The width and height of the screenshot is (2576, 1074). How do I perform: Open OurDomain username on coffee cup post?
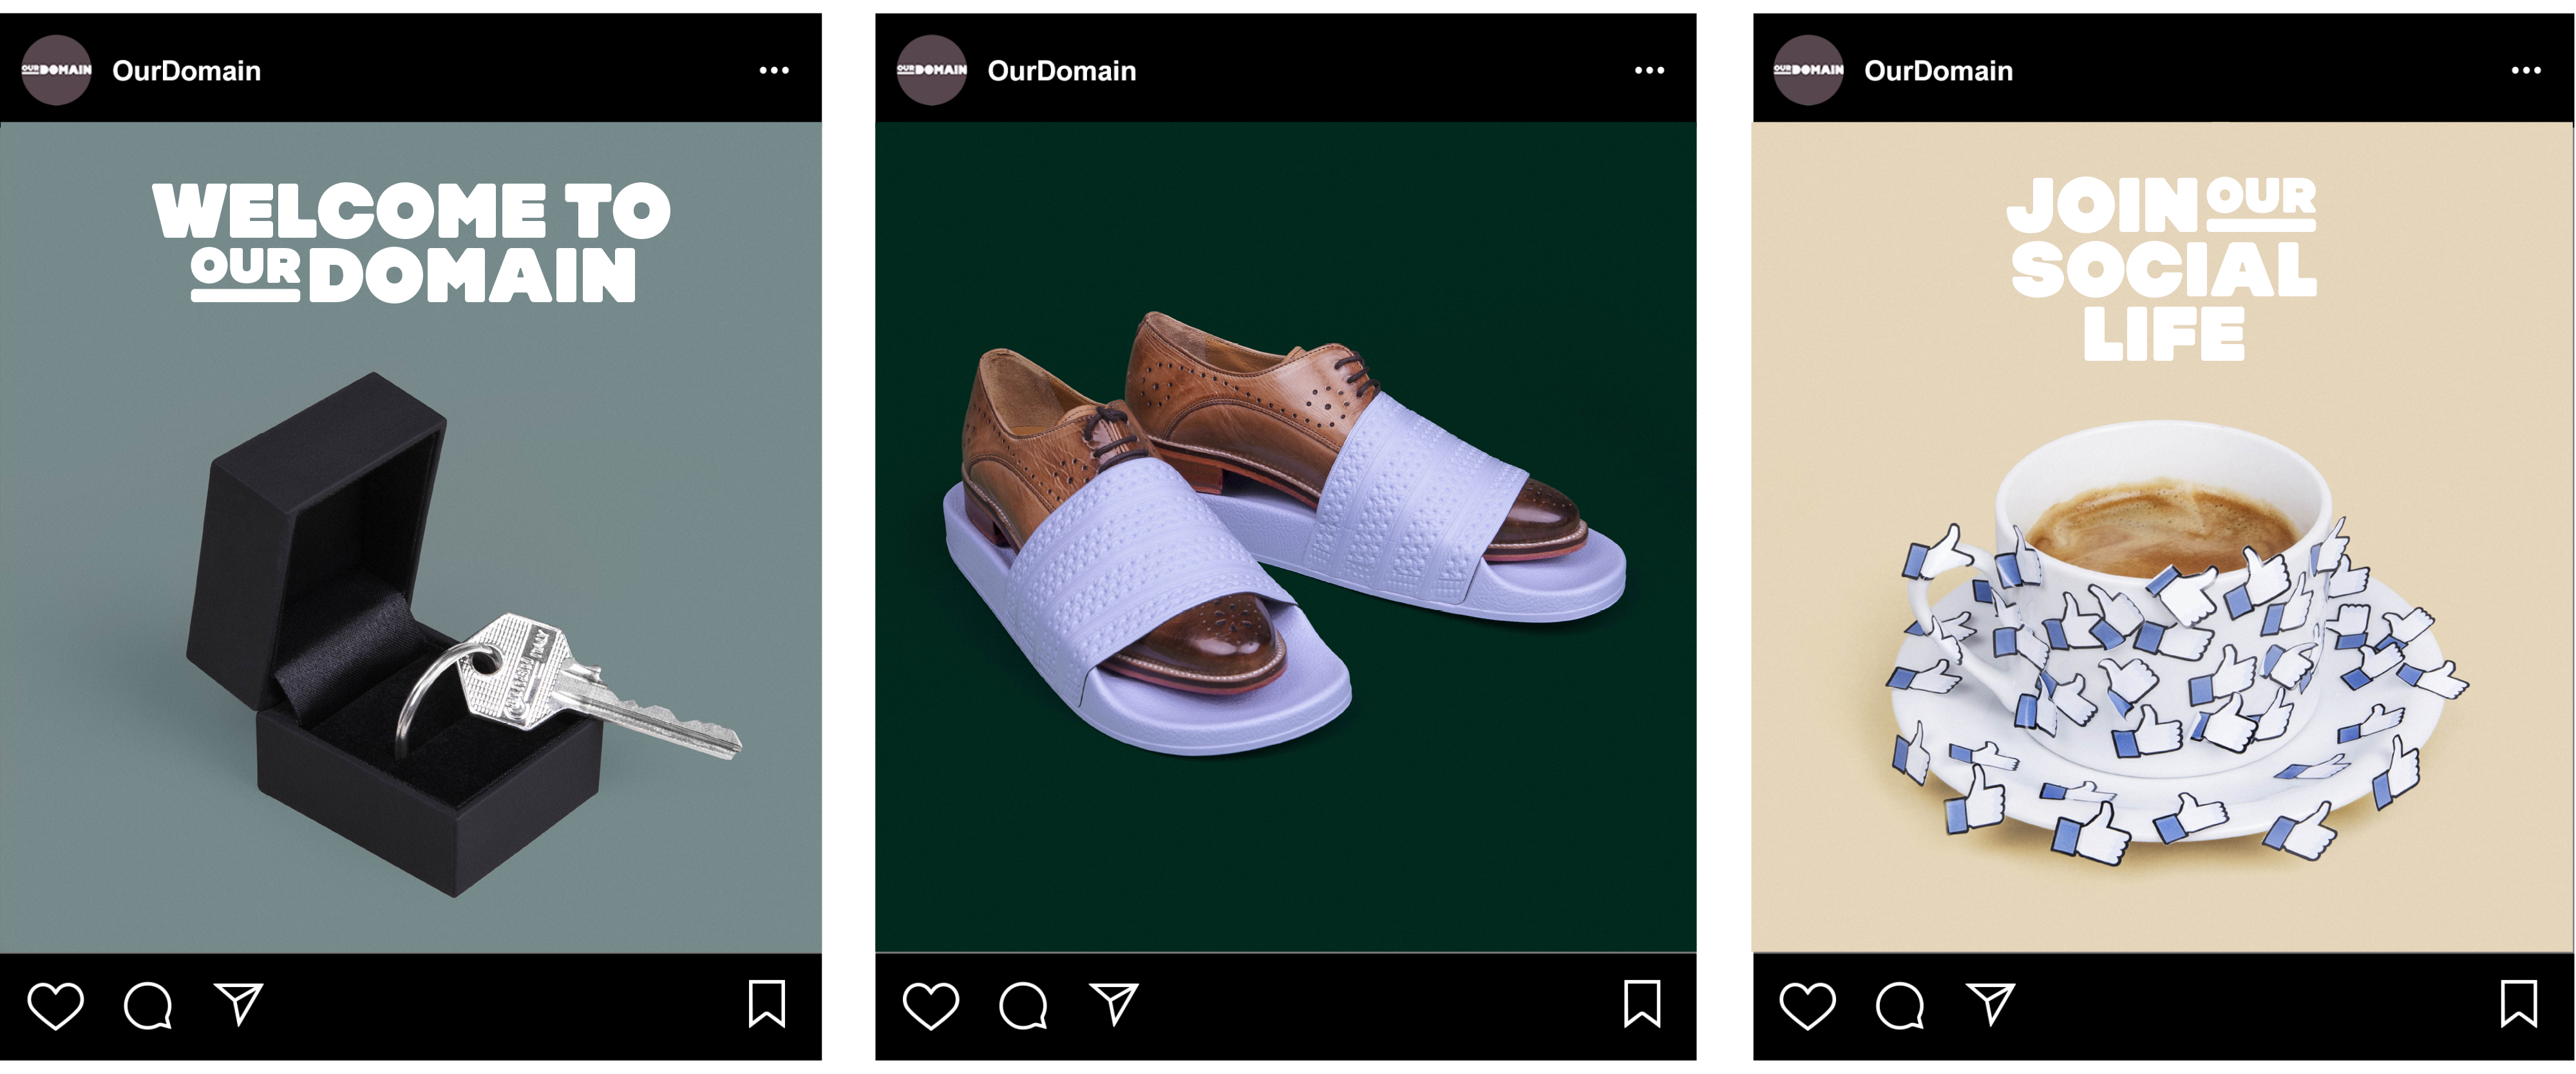click(x=1939, y=71)
